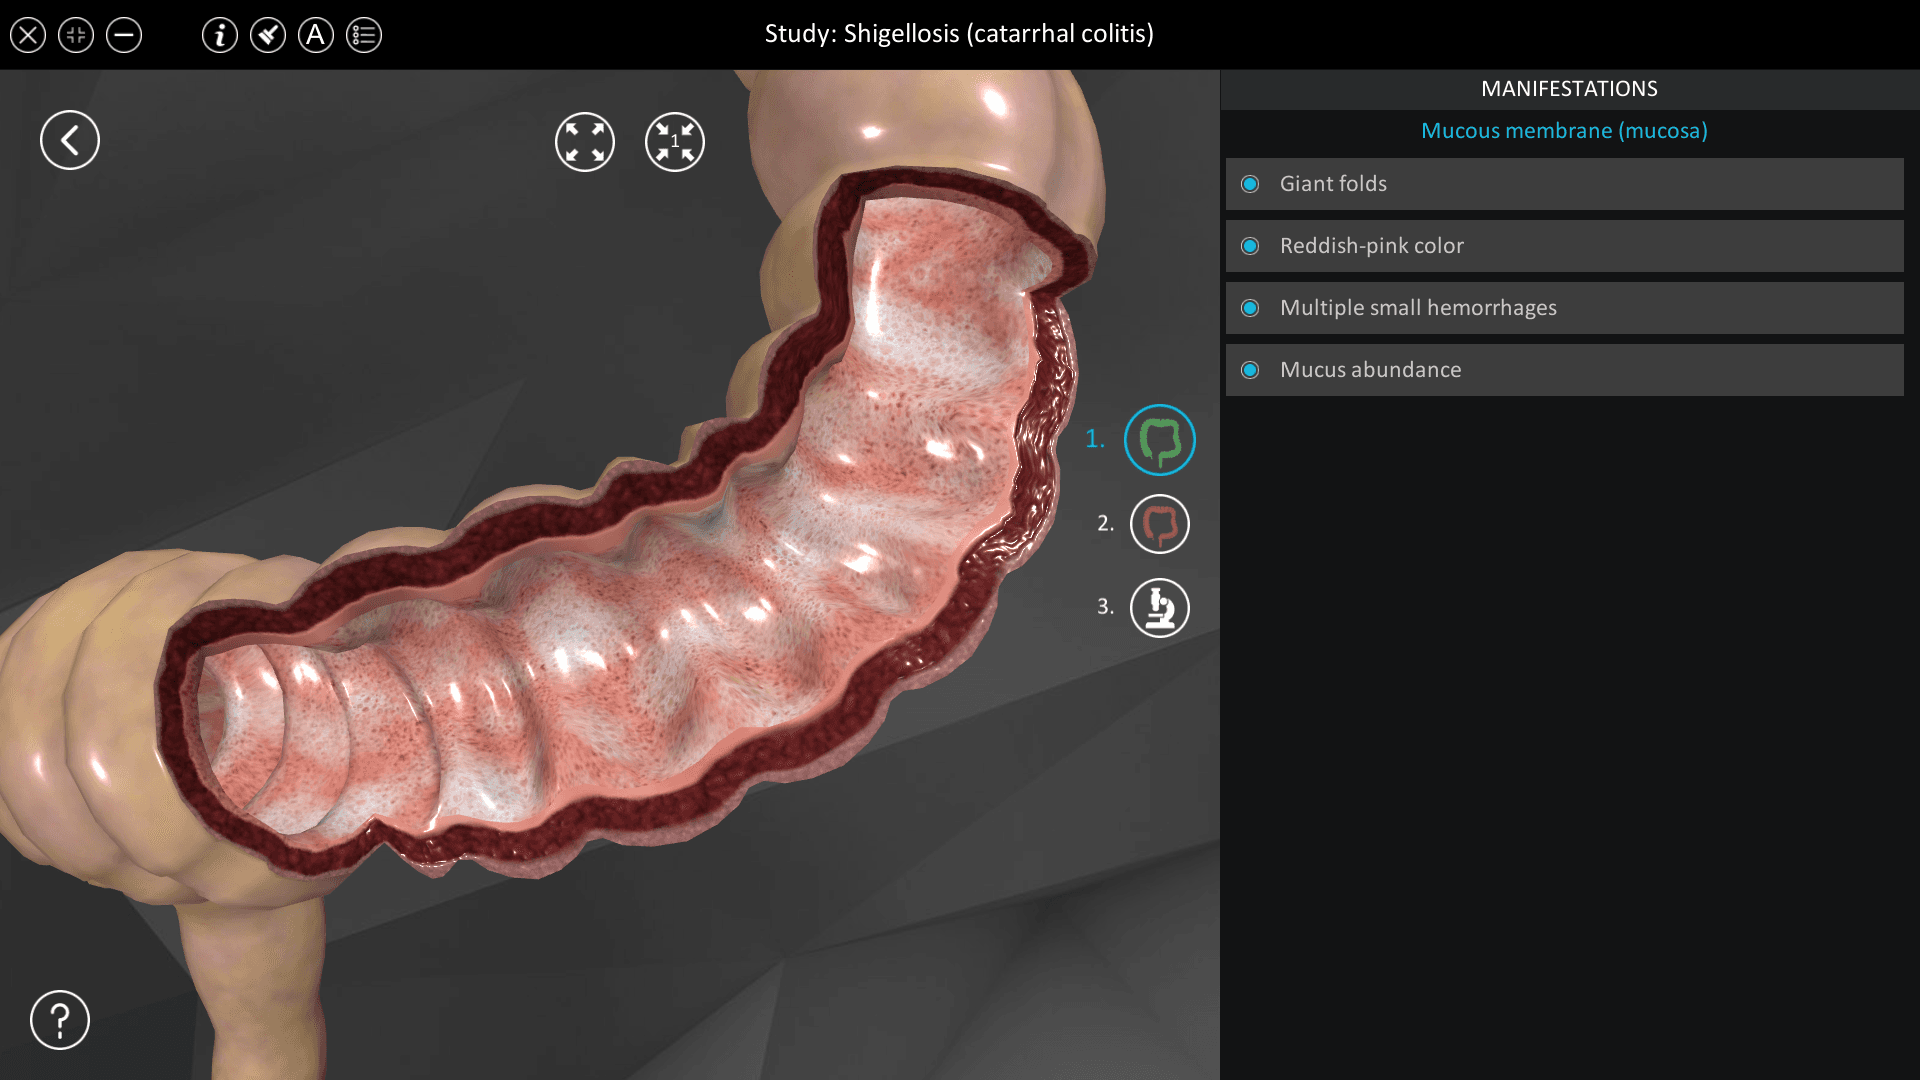Open the list view icon
1920x1080 pixels.
click(x=364, y=36)
